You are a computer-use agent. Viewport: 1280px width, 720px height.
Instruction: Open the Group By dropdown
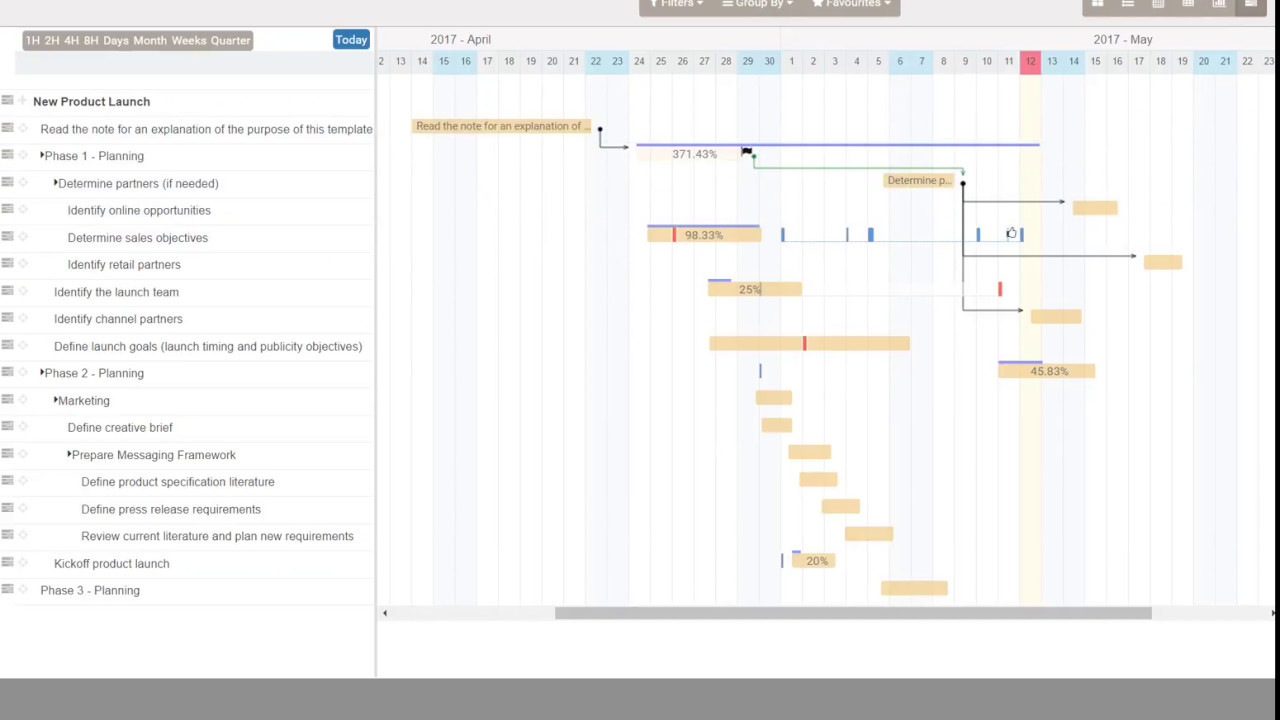click(757, 4)
